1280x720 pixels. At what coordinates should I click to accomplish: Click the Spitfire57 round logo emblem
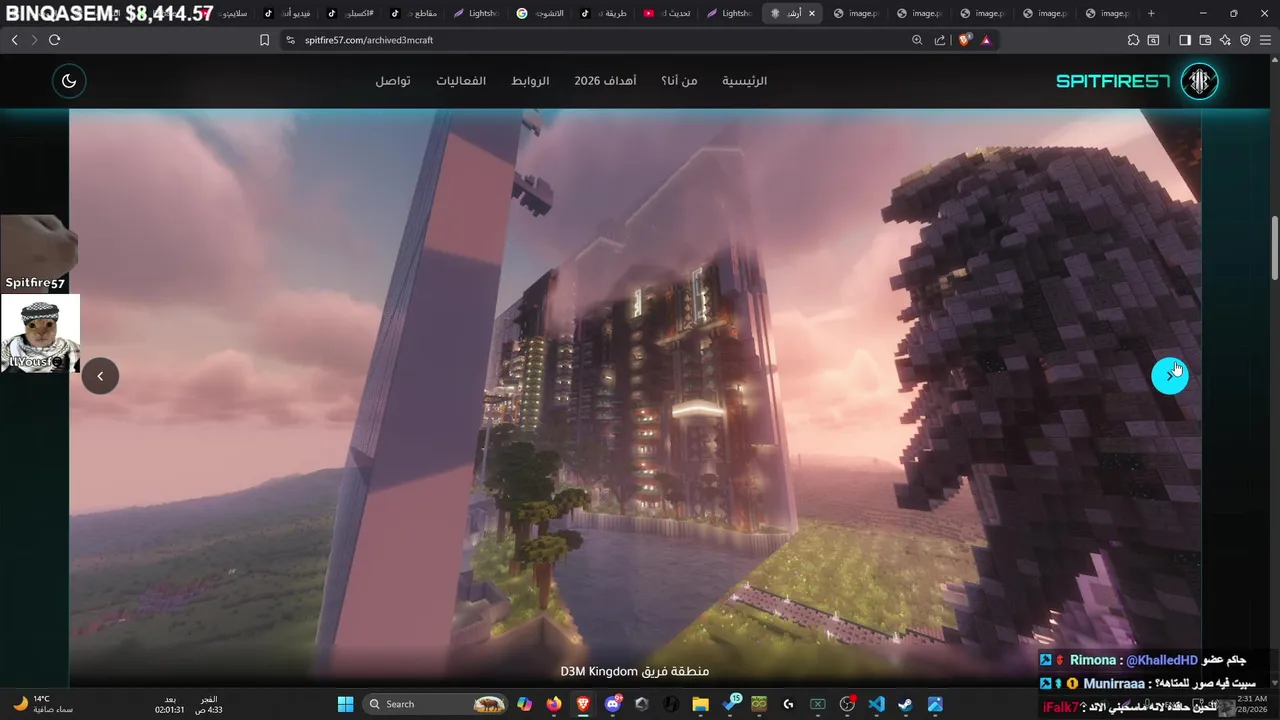1200,81
